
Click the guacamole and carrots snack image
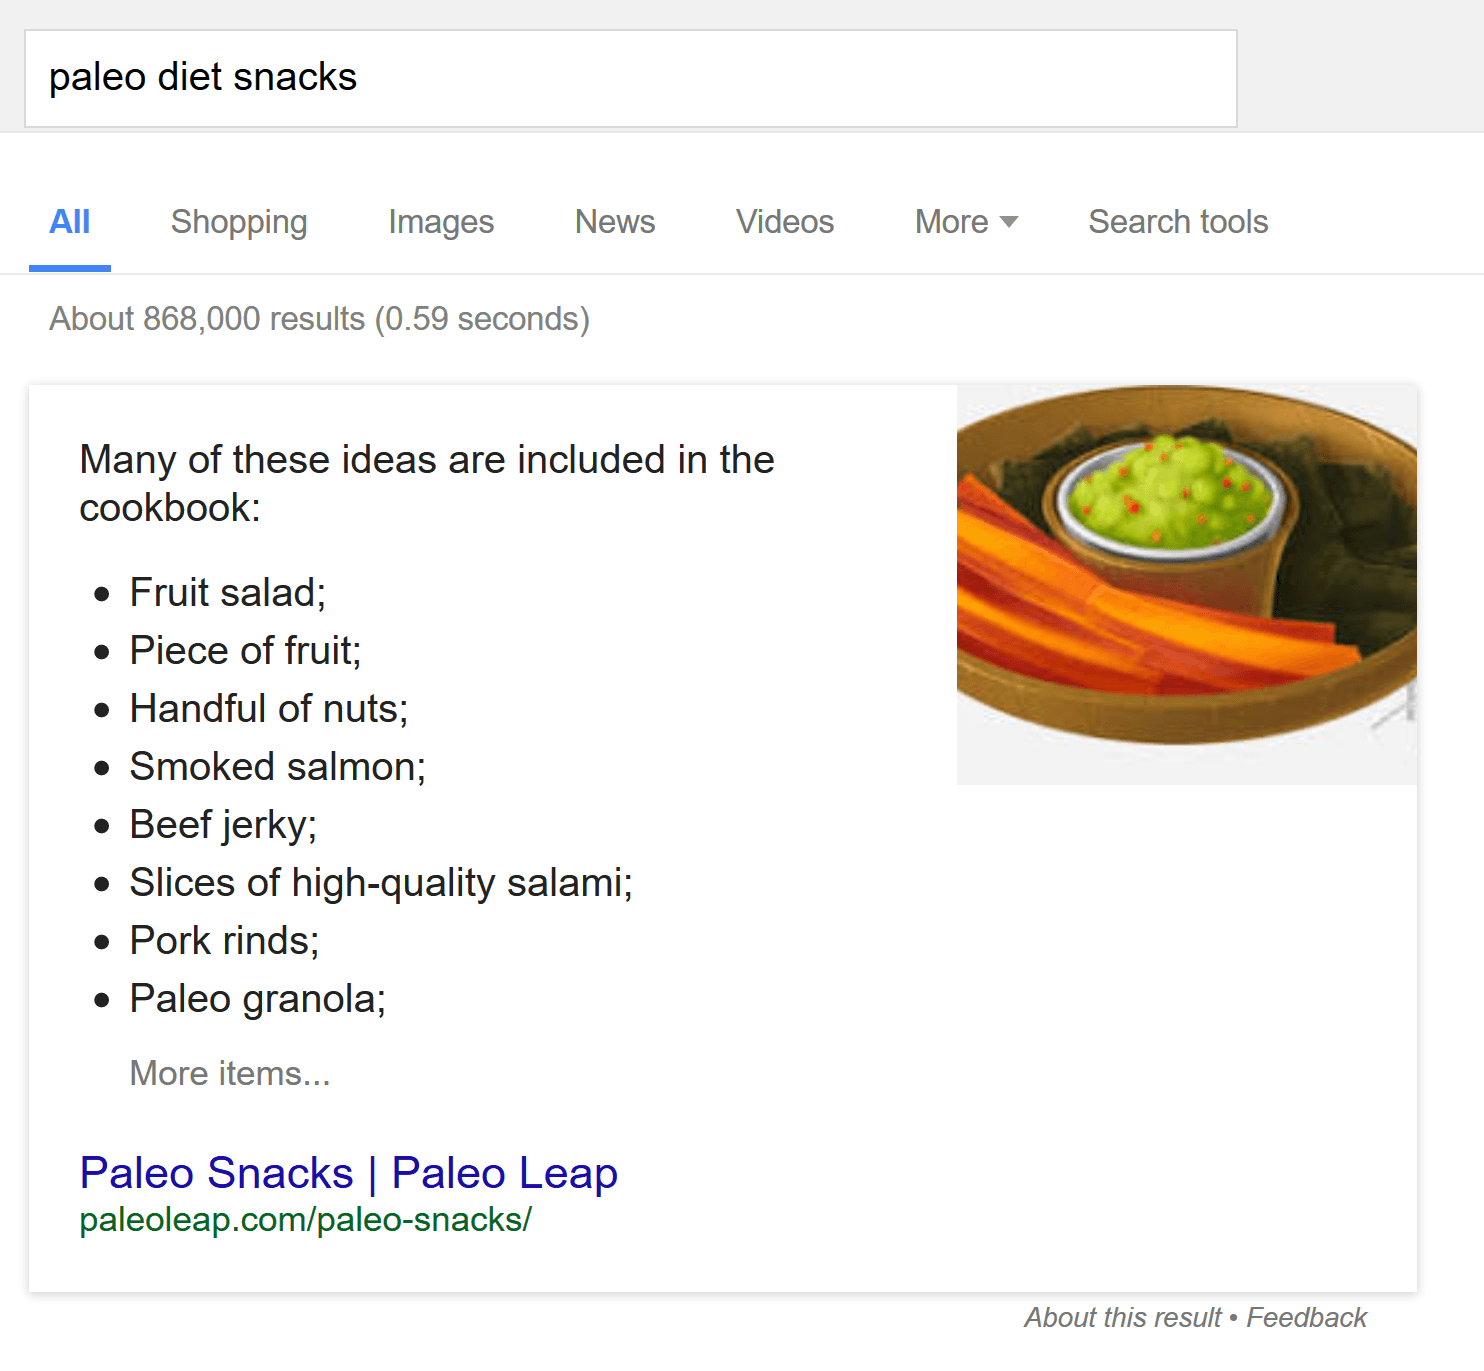coord(1186,584)
